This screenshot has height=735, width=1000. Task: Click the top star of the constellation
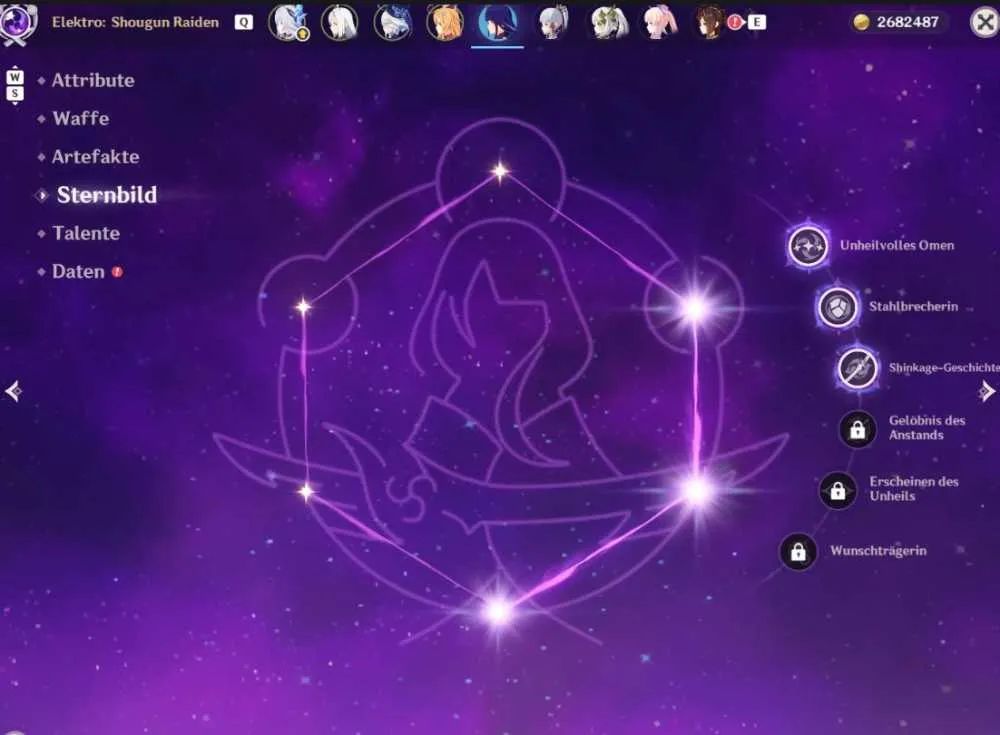point(500,171)
